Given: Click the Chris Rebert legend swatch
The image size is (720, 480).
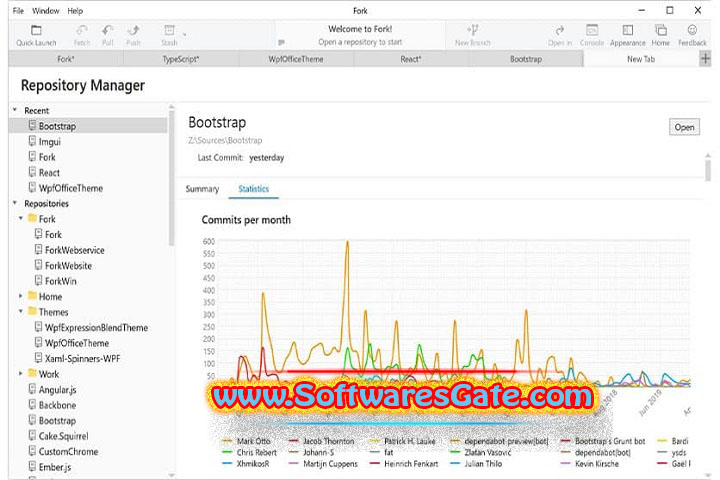Looking at the screenshot, I should point(227,452).
